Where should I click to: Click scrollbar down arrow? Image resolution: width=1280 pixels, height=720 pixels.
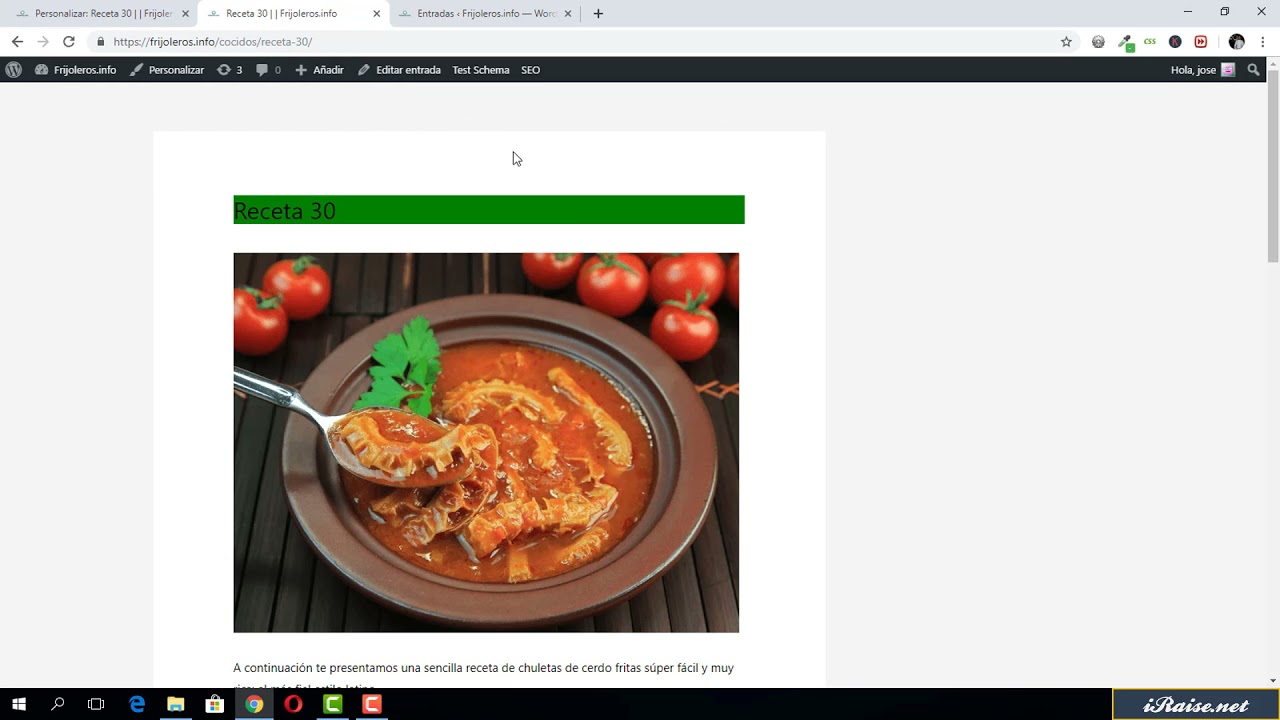pos(1273,681)
